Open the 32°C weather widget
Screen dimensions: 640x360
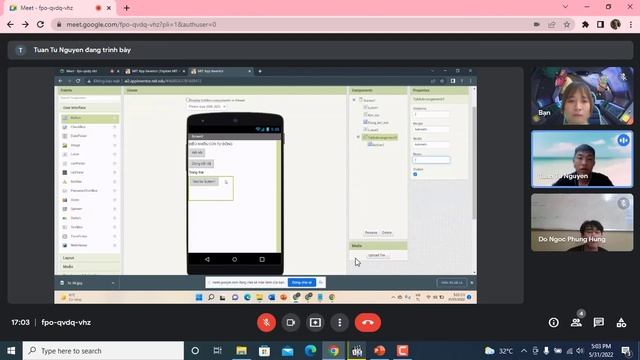pyautogui.click(x=499, y=351)
